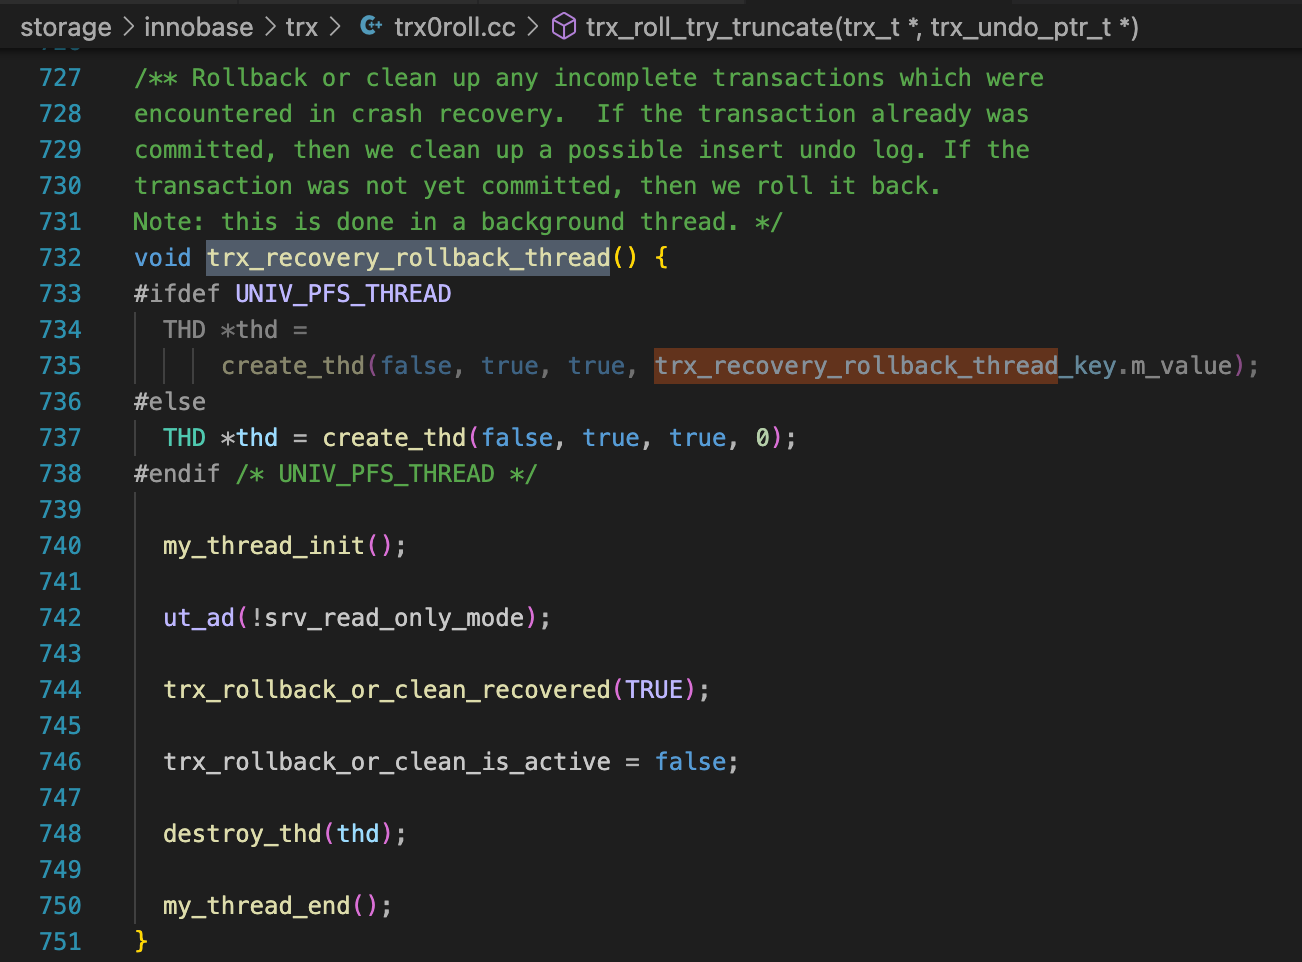Place cursor on srv_read_only_mode variable
The height and width of the screenshot is (962, 1302).
[394, 618]
